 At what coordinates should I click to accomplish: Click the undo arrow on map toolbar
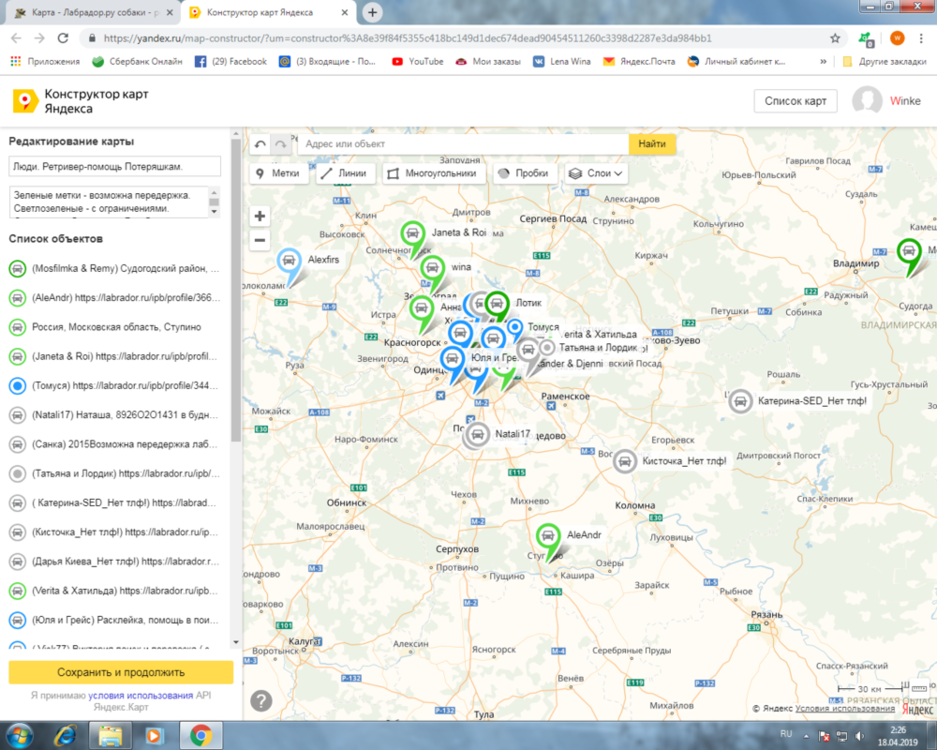pyautogui.click(x=260, y=145)
